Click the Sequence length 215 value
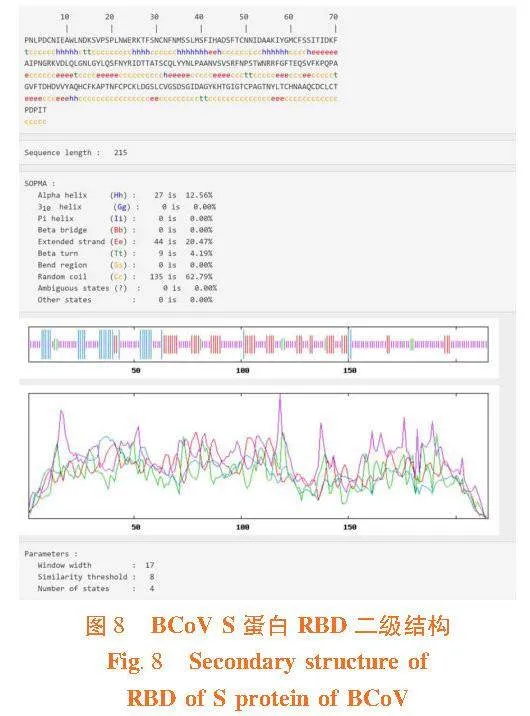The height and width of the screenshot is (716, 530). pos(121,153)
